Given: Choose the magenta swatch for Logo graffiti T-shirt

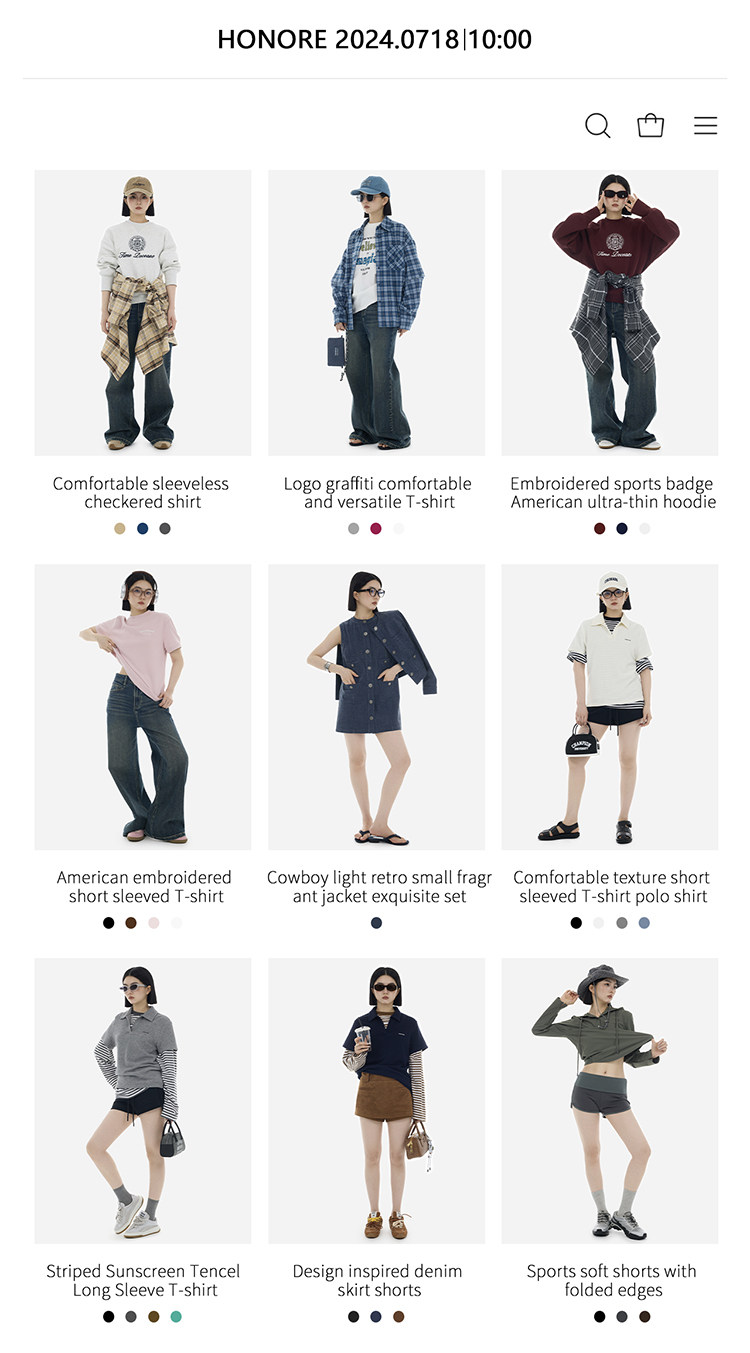Looking at the screenshot, I should pos(376,529).
